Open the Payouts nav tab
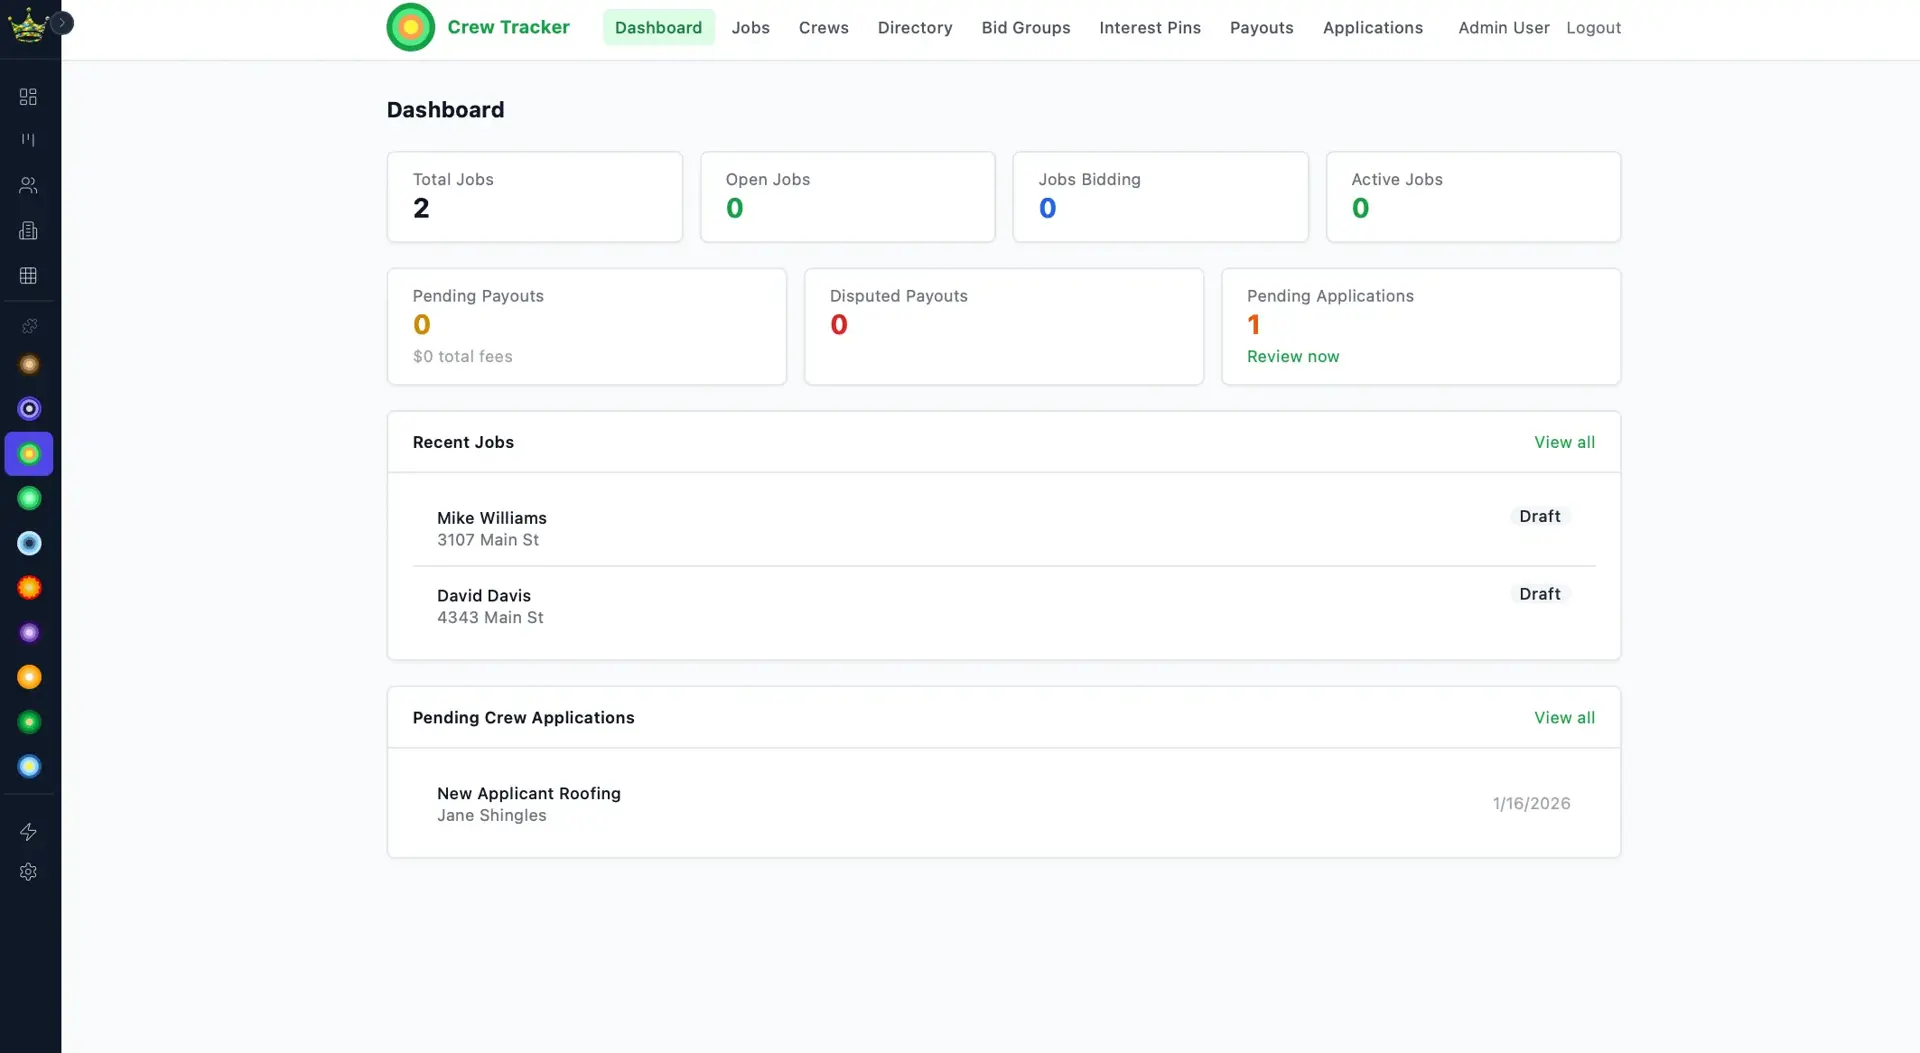This screenshot has height=1053, width=1920. (x=1261, y=27)
